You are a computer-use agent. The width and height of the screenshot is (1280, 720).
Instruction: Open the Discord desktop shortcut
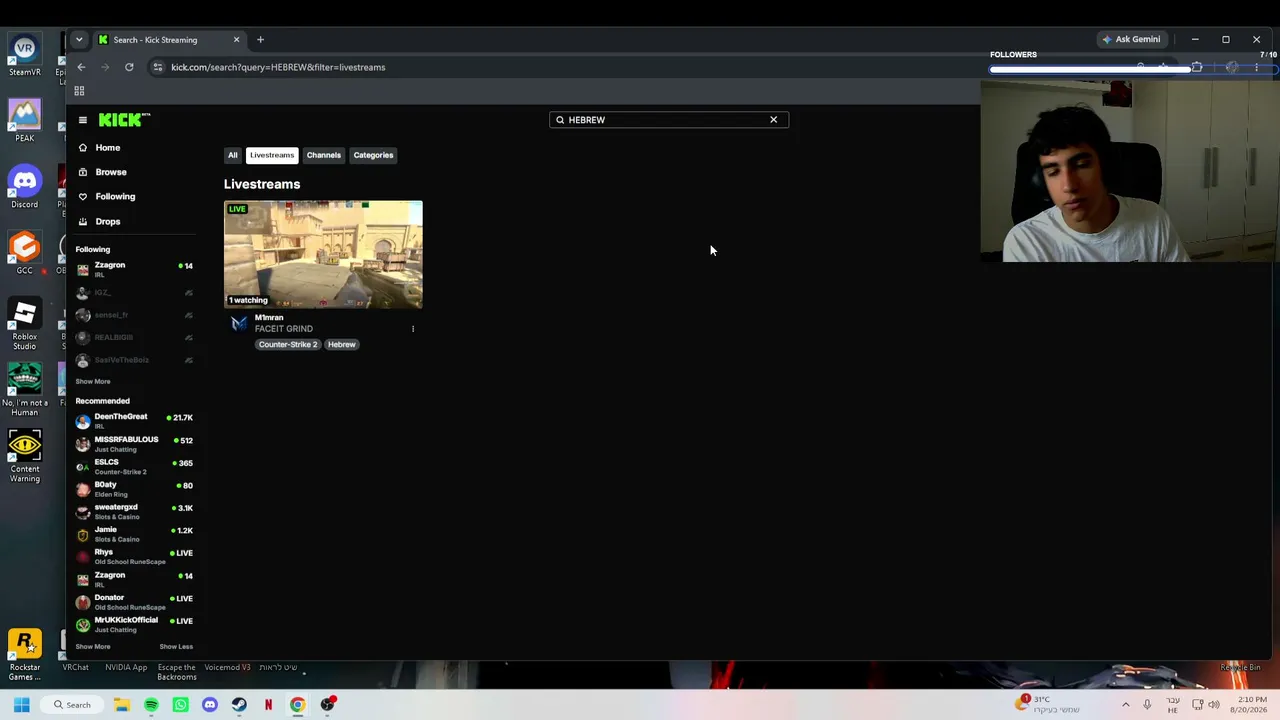point(25,188)
